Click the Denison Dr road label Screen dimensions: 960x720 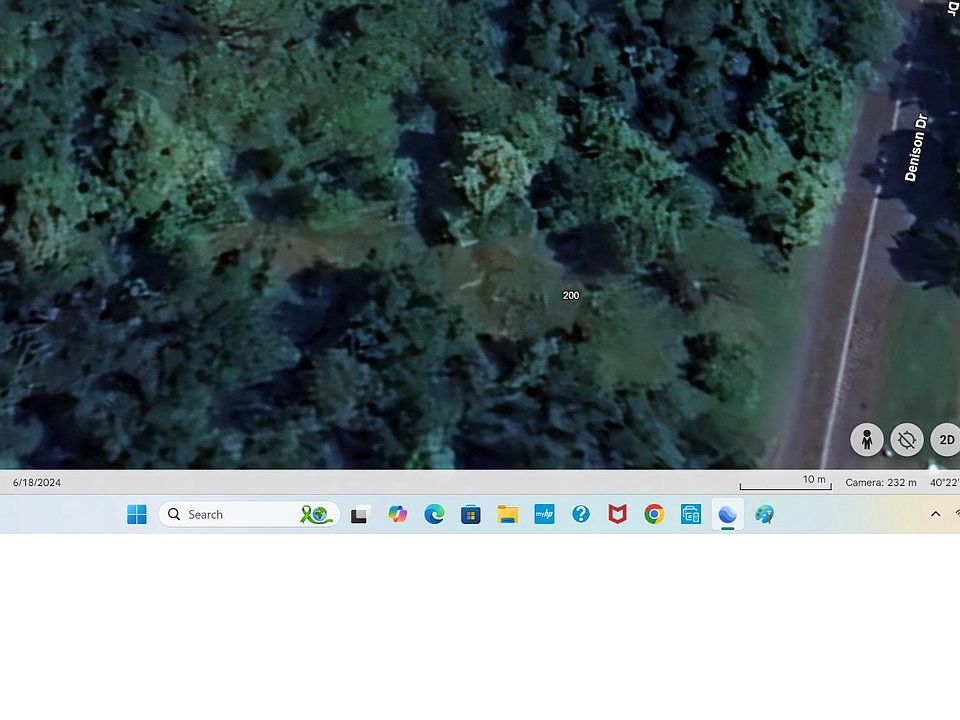[916, 148]
